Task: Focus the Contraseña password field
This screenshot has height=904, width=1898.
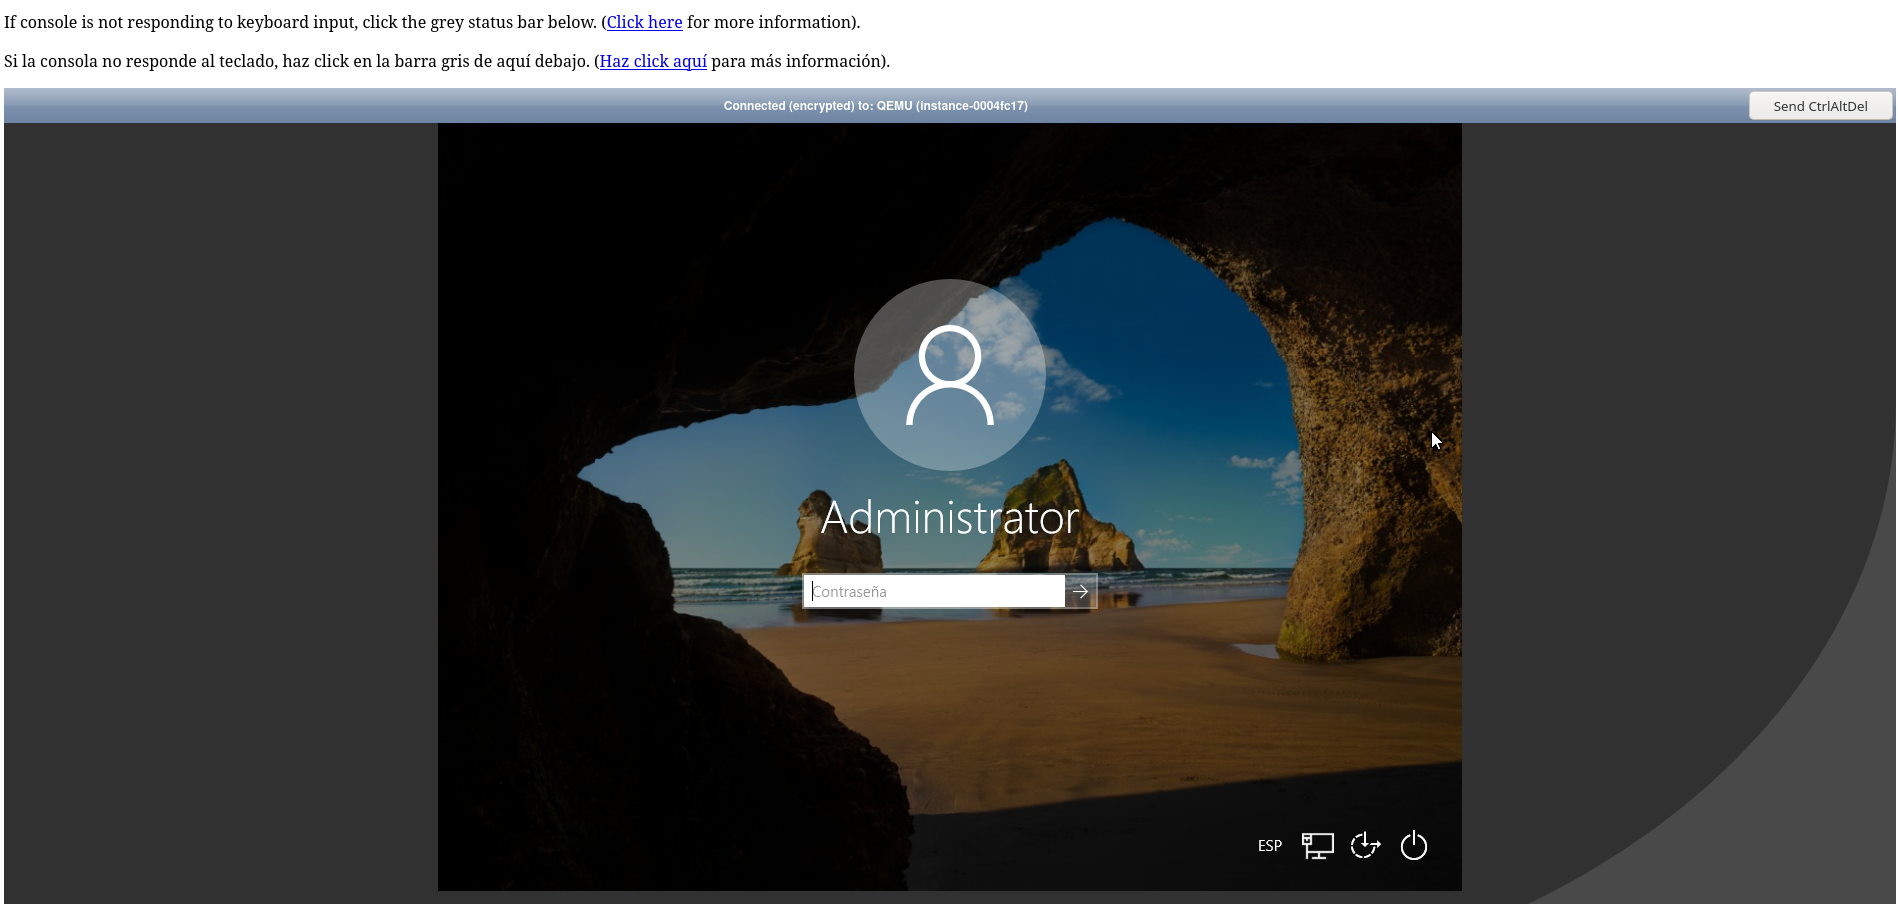Action: 934,591
